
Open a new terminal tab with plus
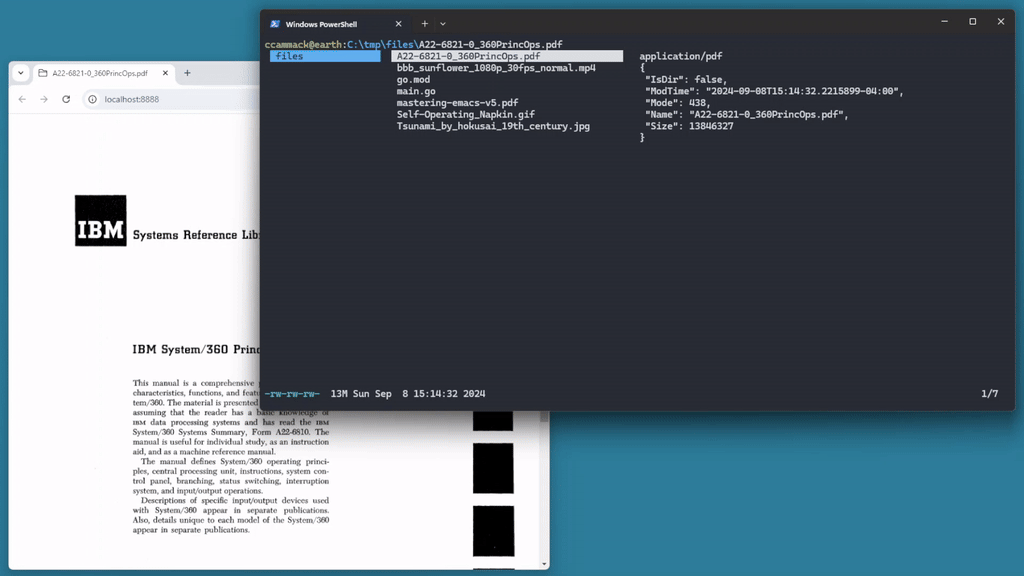tap(424, 24)
